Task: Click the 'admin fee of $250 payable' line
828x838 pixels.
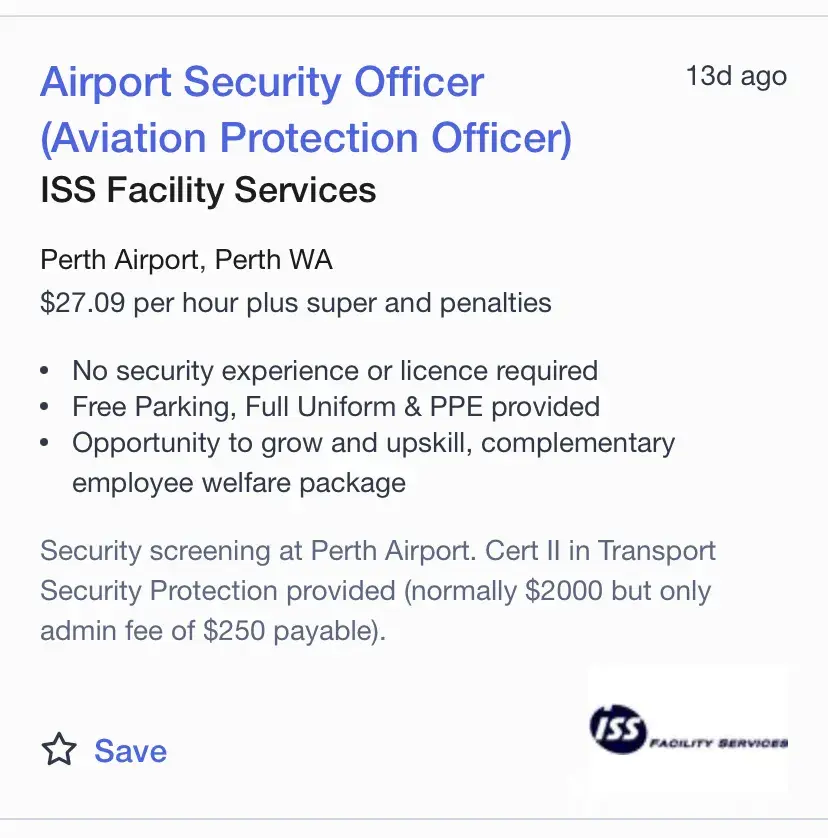Action: pyautogui.click(x=212, y=631)
